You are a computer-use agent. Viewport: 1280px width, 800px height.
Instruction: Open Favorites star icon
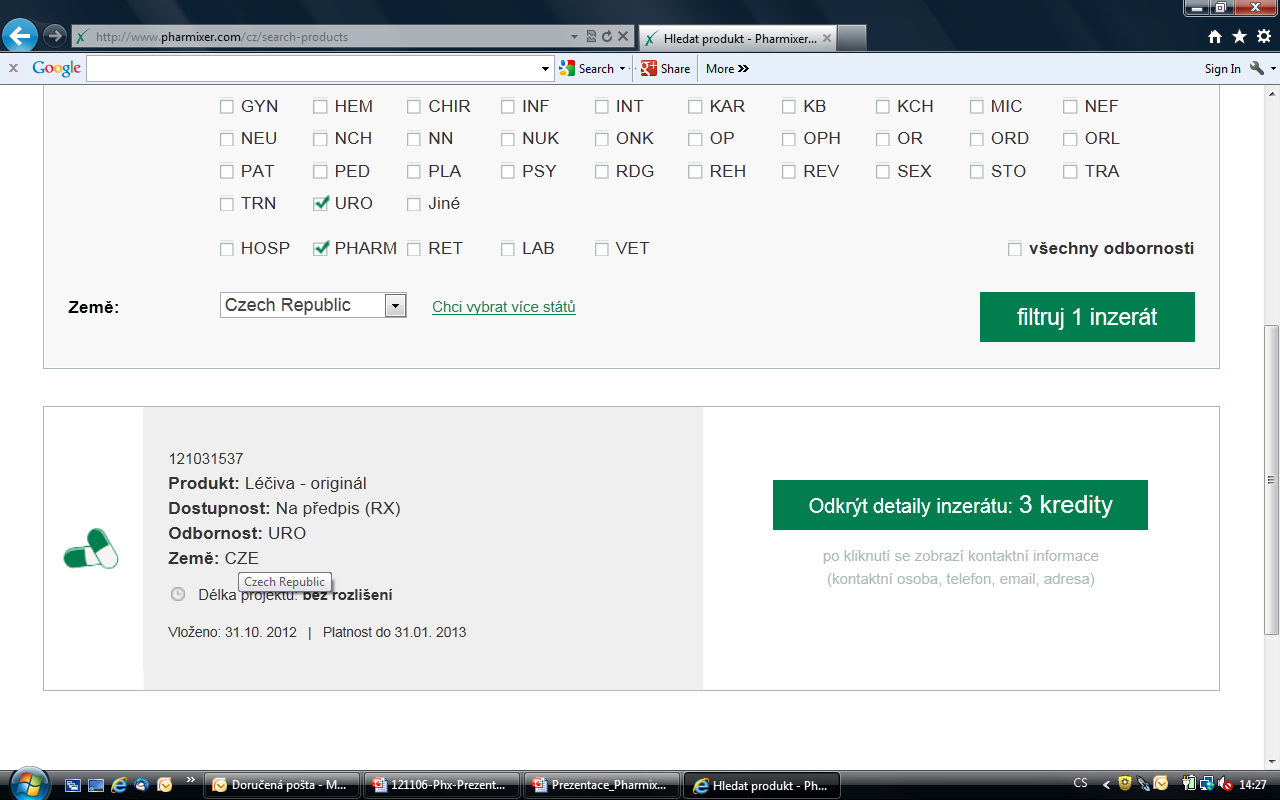(1239, 37)
